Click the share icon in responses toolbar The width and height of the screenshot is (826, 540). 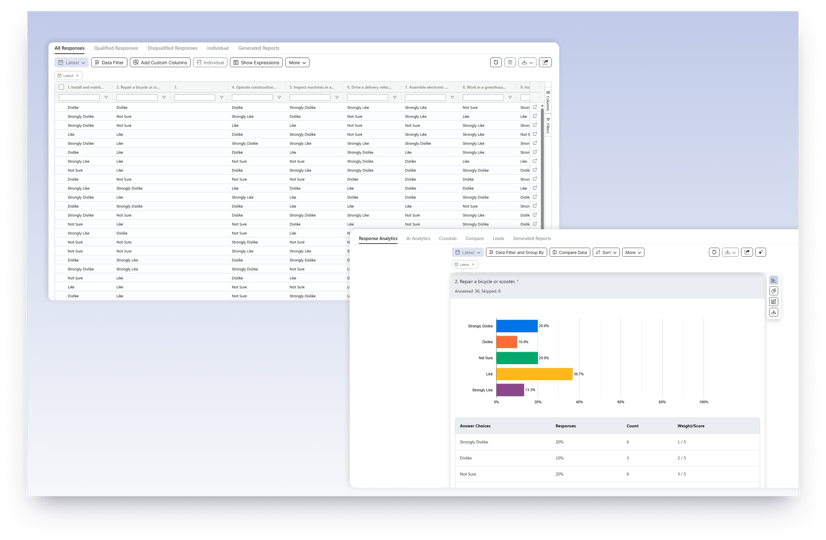[545, 62]
